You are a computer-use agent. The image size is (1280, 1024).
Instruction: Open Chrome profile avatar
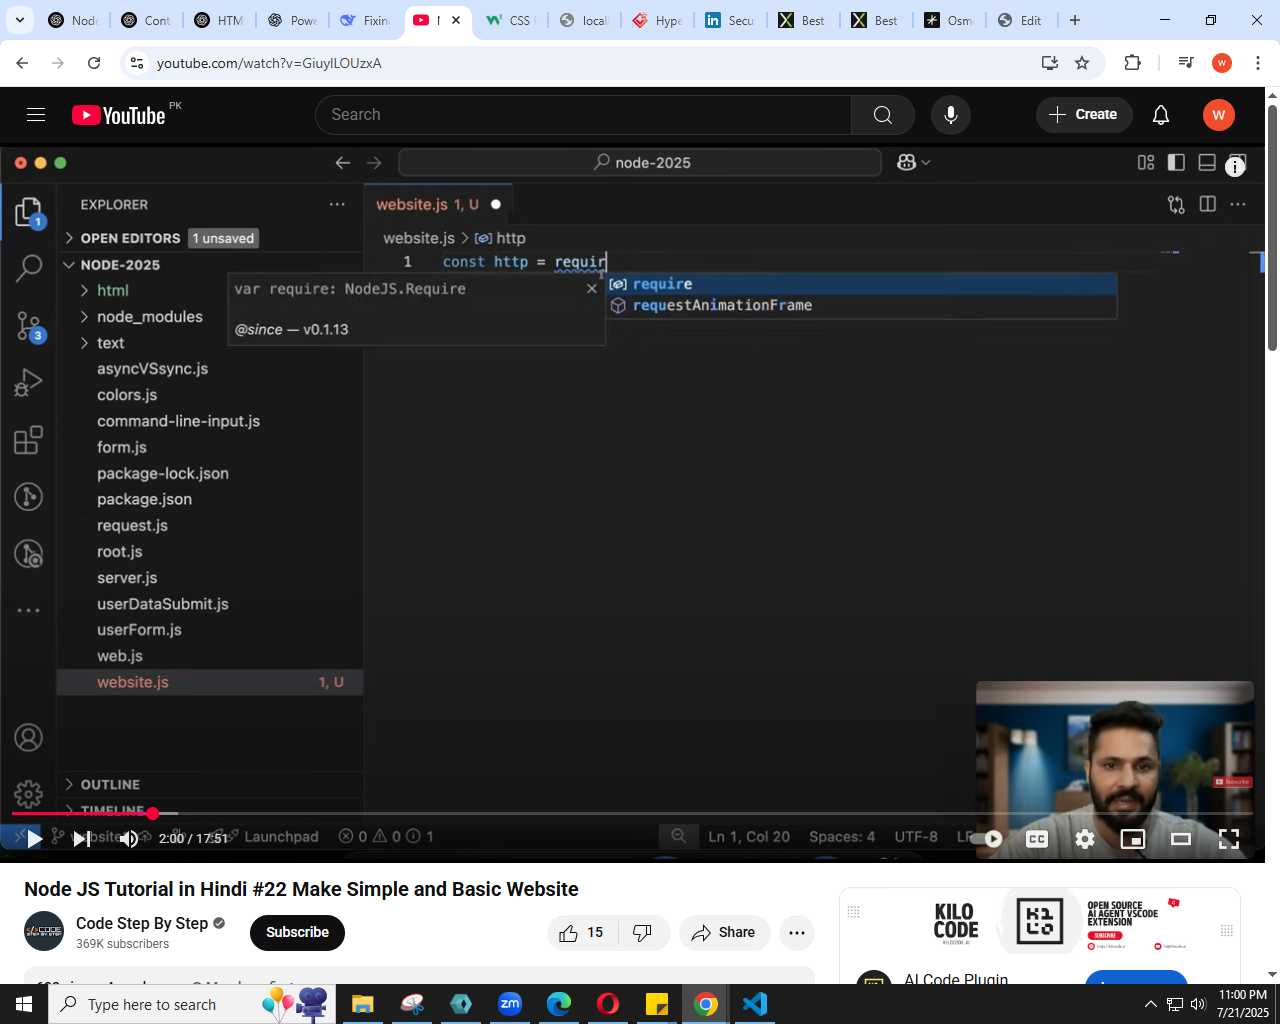tap(1221, 63)
